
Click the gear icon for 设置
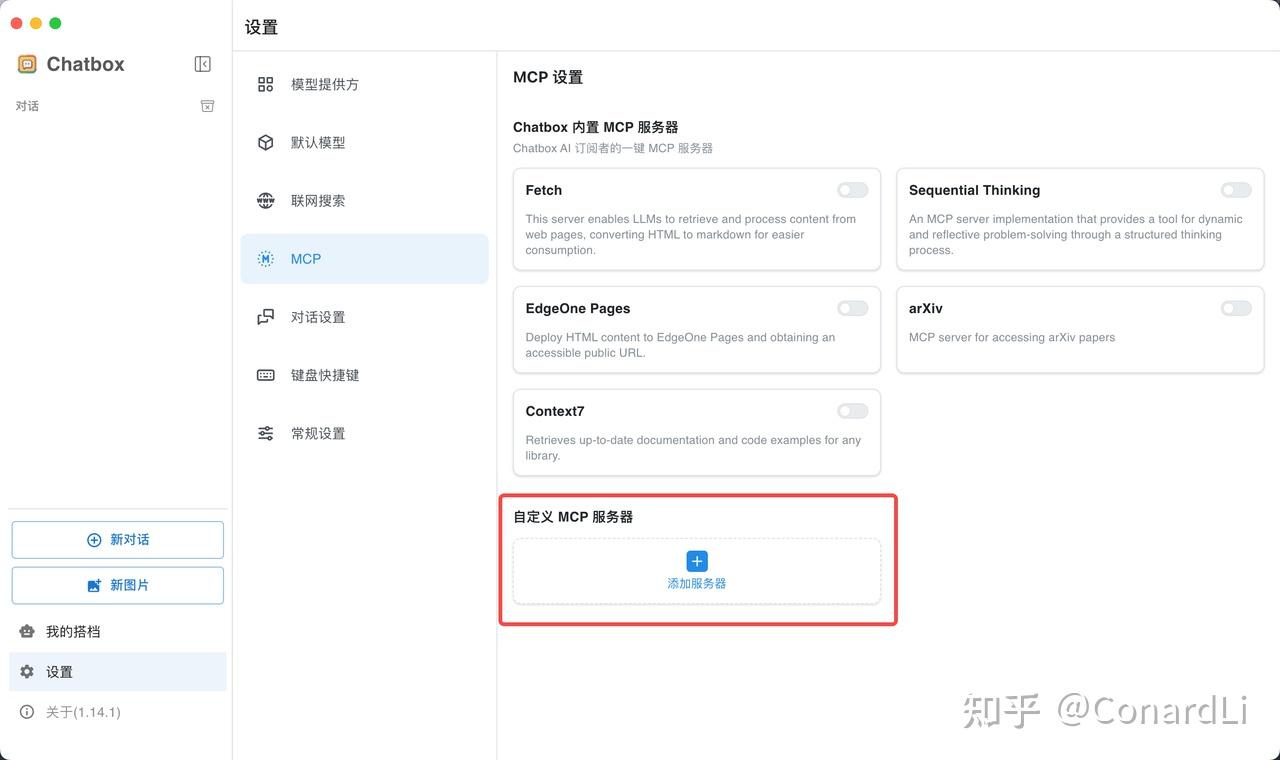(27, 672)
